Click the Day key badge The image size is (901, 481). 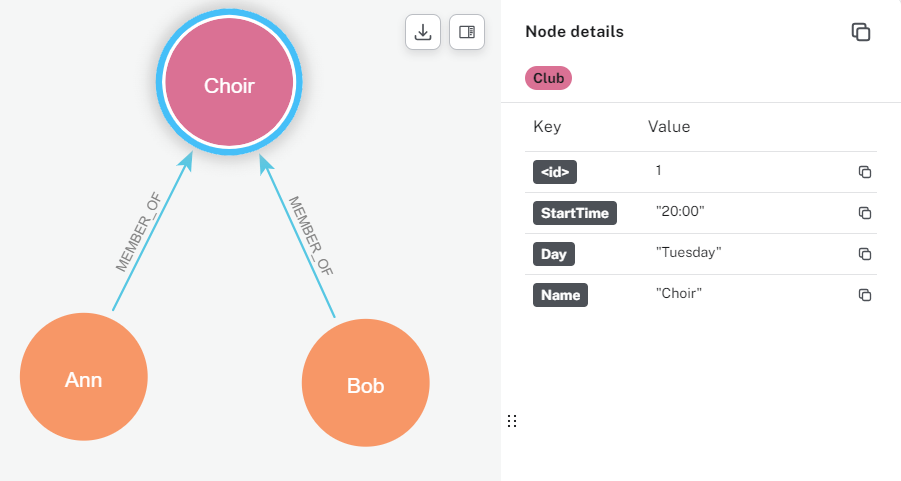click(x=553, y=254)
